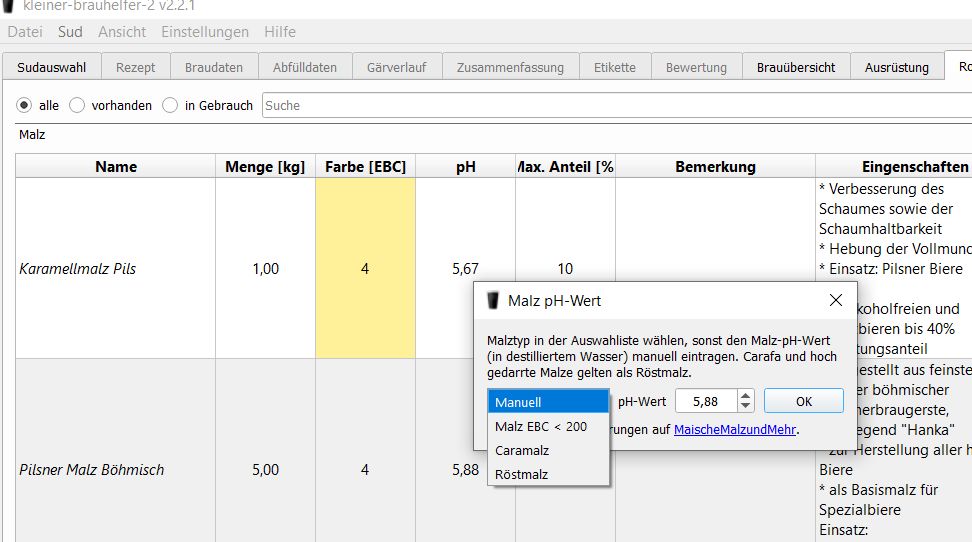Choose 'Malz EBC < 200' option
This screenshot has height=542, width=972.
[548, 426]
